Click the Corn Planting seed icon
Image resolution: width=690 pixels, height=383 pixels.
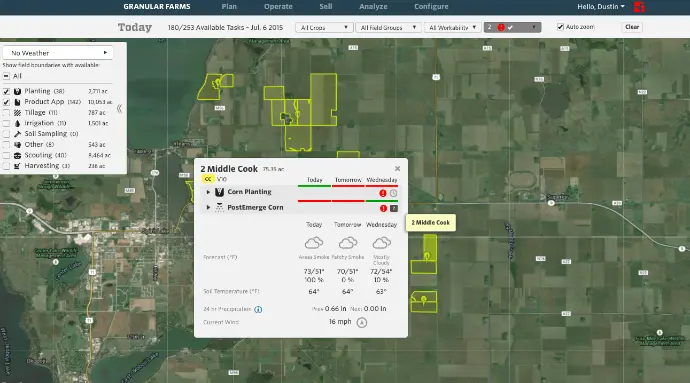(x=219, y=192)
